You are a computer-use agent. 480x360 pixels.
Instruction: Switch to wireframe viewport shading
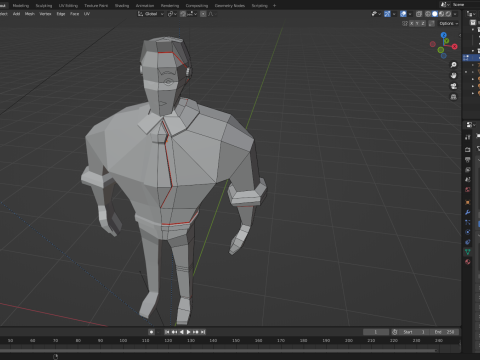point(428,14)
